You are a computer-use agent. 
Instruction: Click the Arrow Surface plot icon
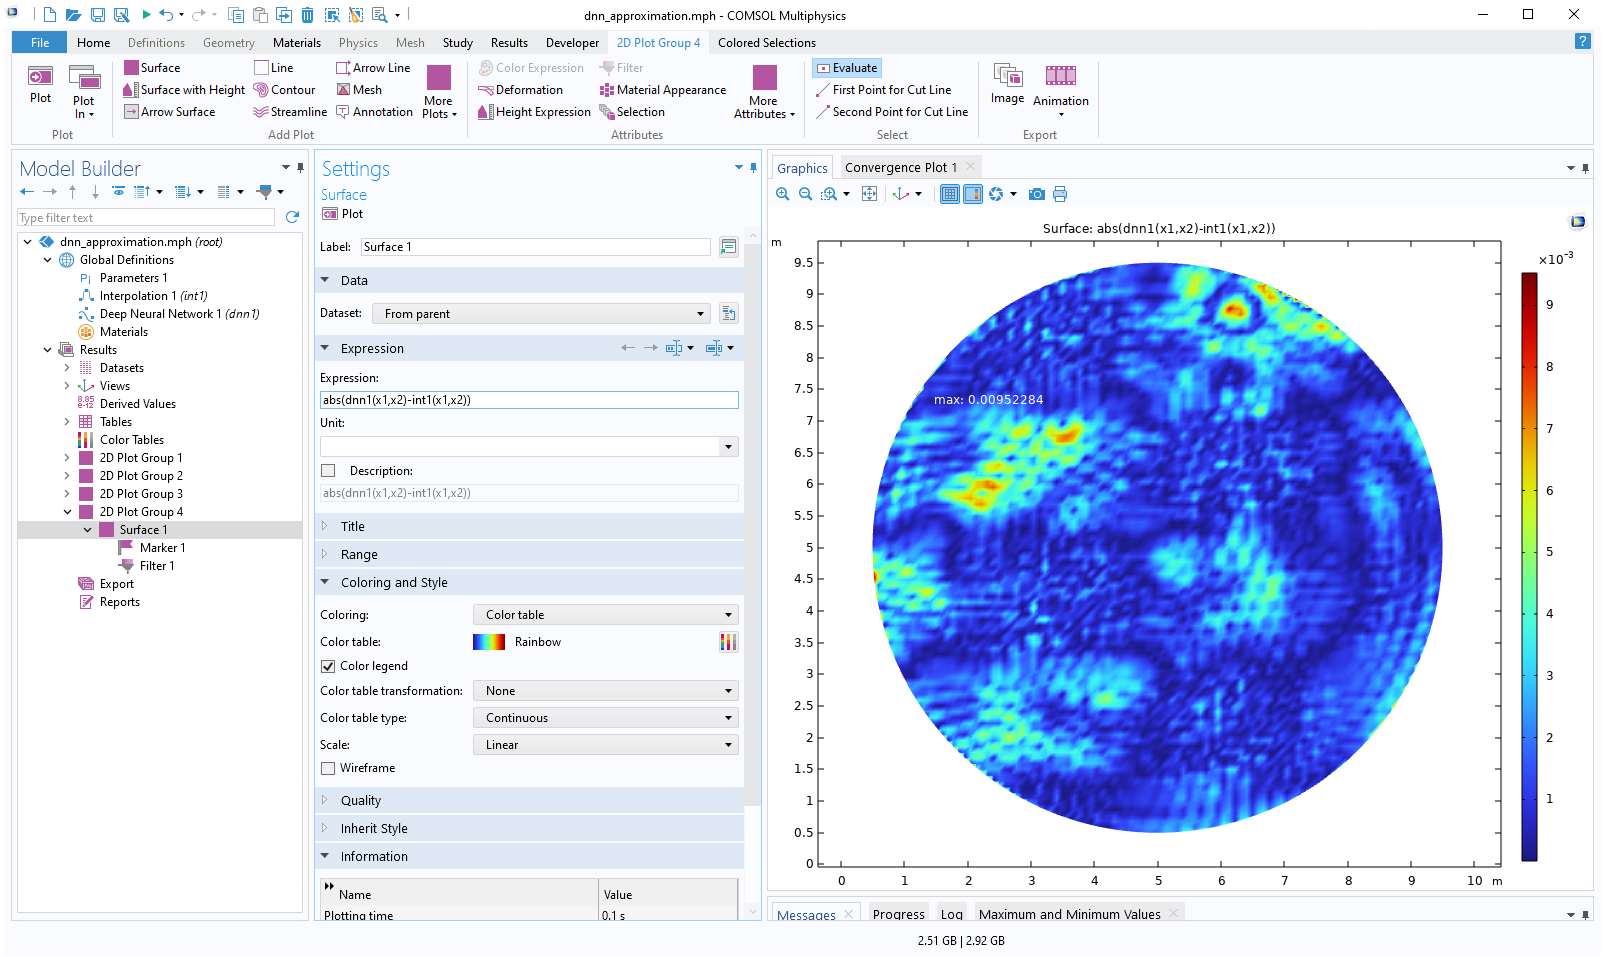[x=131, y=112]
